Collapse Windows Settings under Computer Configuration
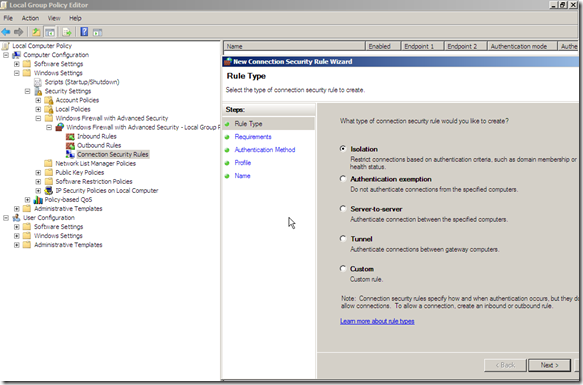 coord(16,73)
